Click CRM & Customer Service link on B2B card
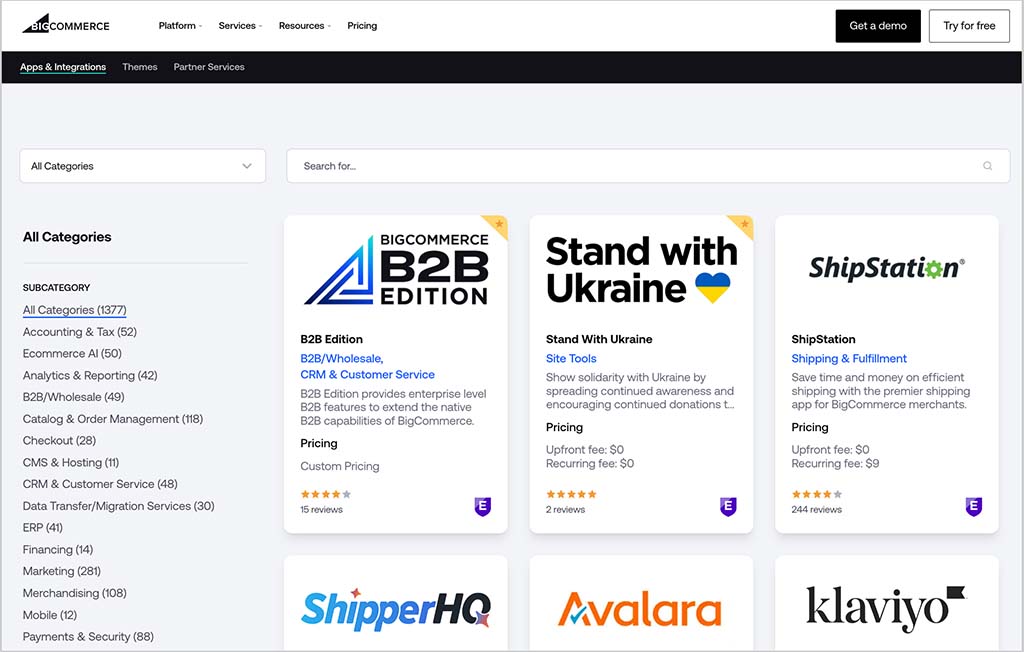1024x652 pixels. 367,374
